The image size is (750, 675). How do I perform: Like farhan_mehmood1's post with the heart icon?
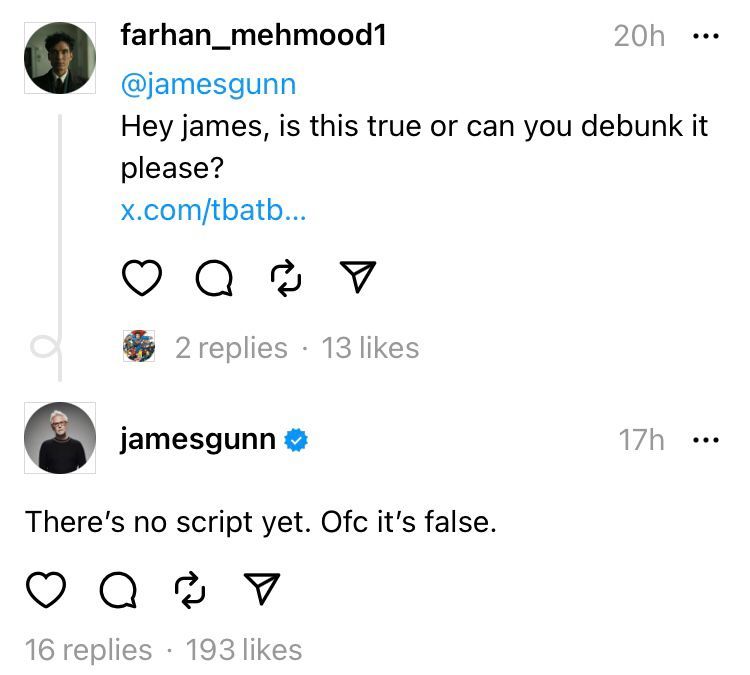click(x=141, y=279)
